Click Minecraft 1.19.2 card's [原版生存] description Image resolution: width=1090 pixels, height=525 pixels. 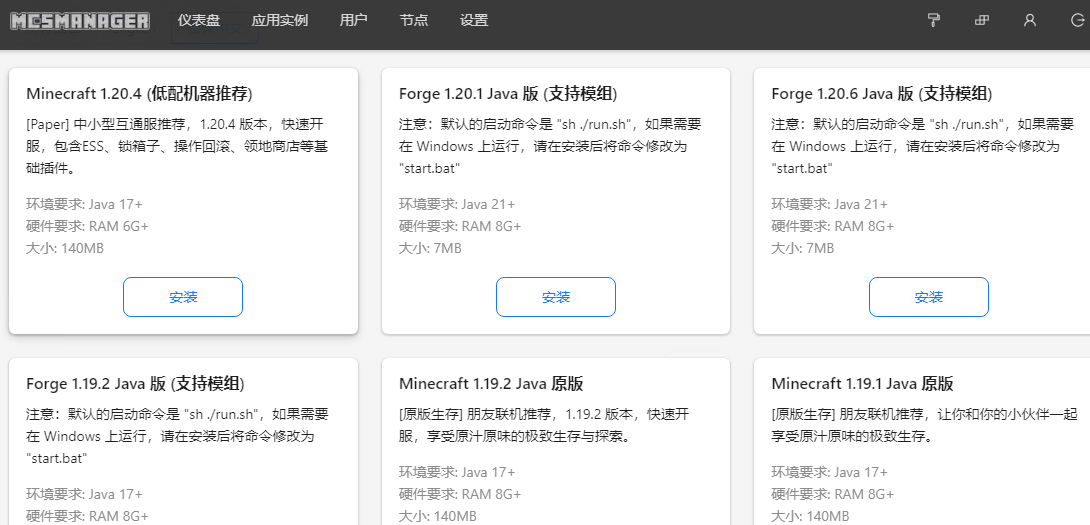click(544, 425)
